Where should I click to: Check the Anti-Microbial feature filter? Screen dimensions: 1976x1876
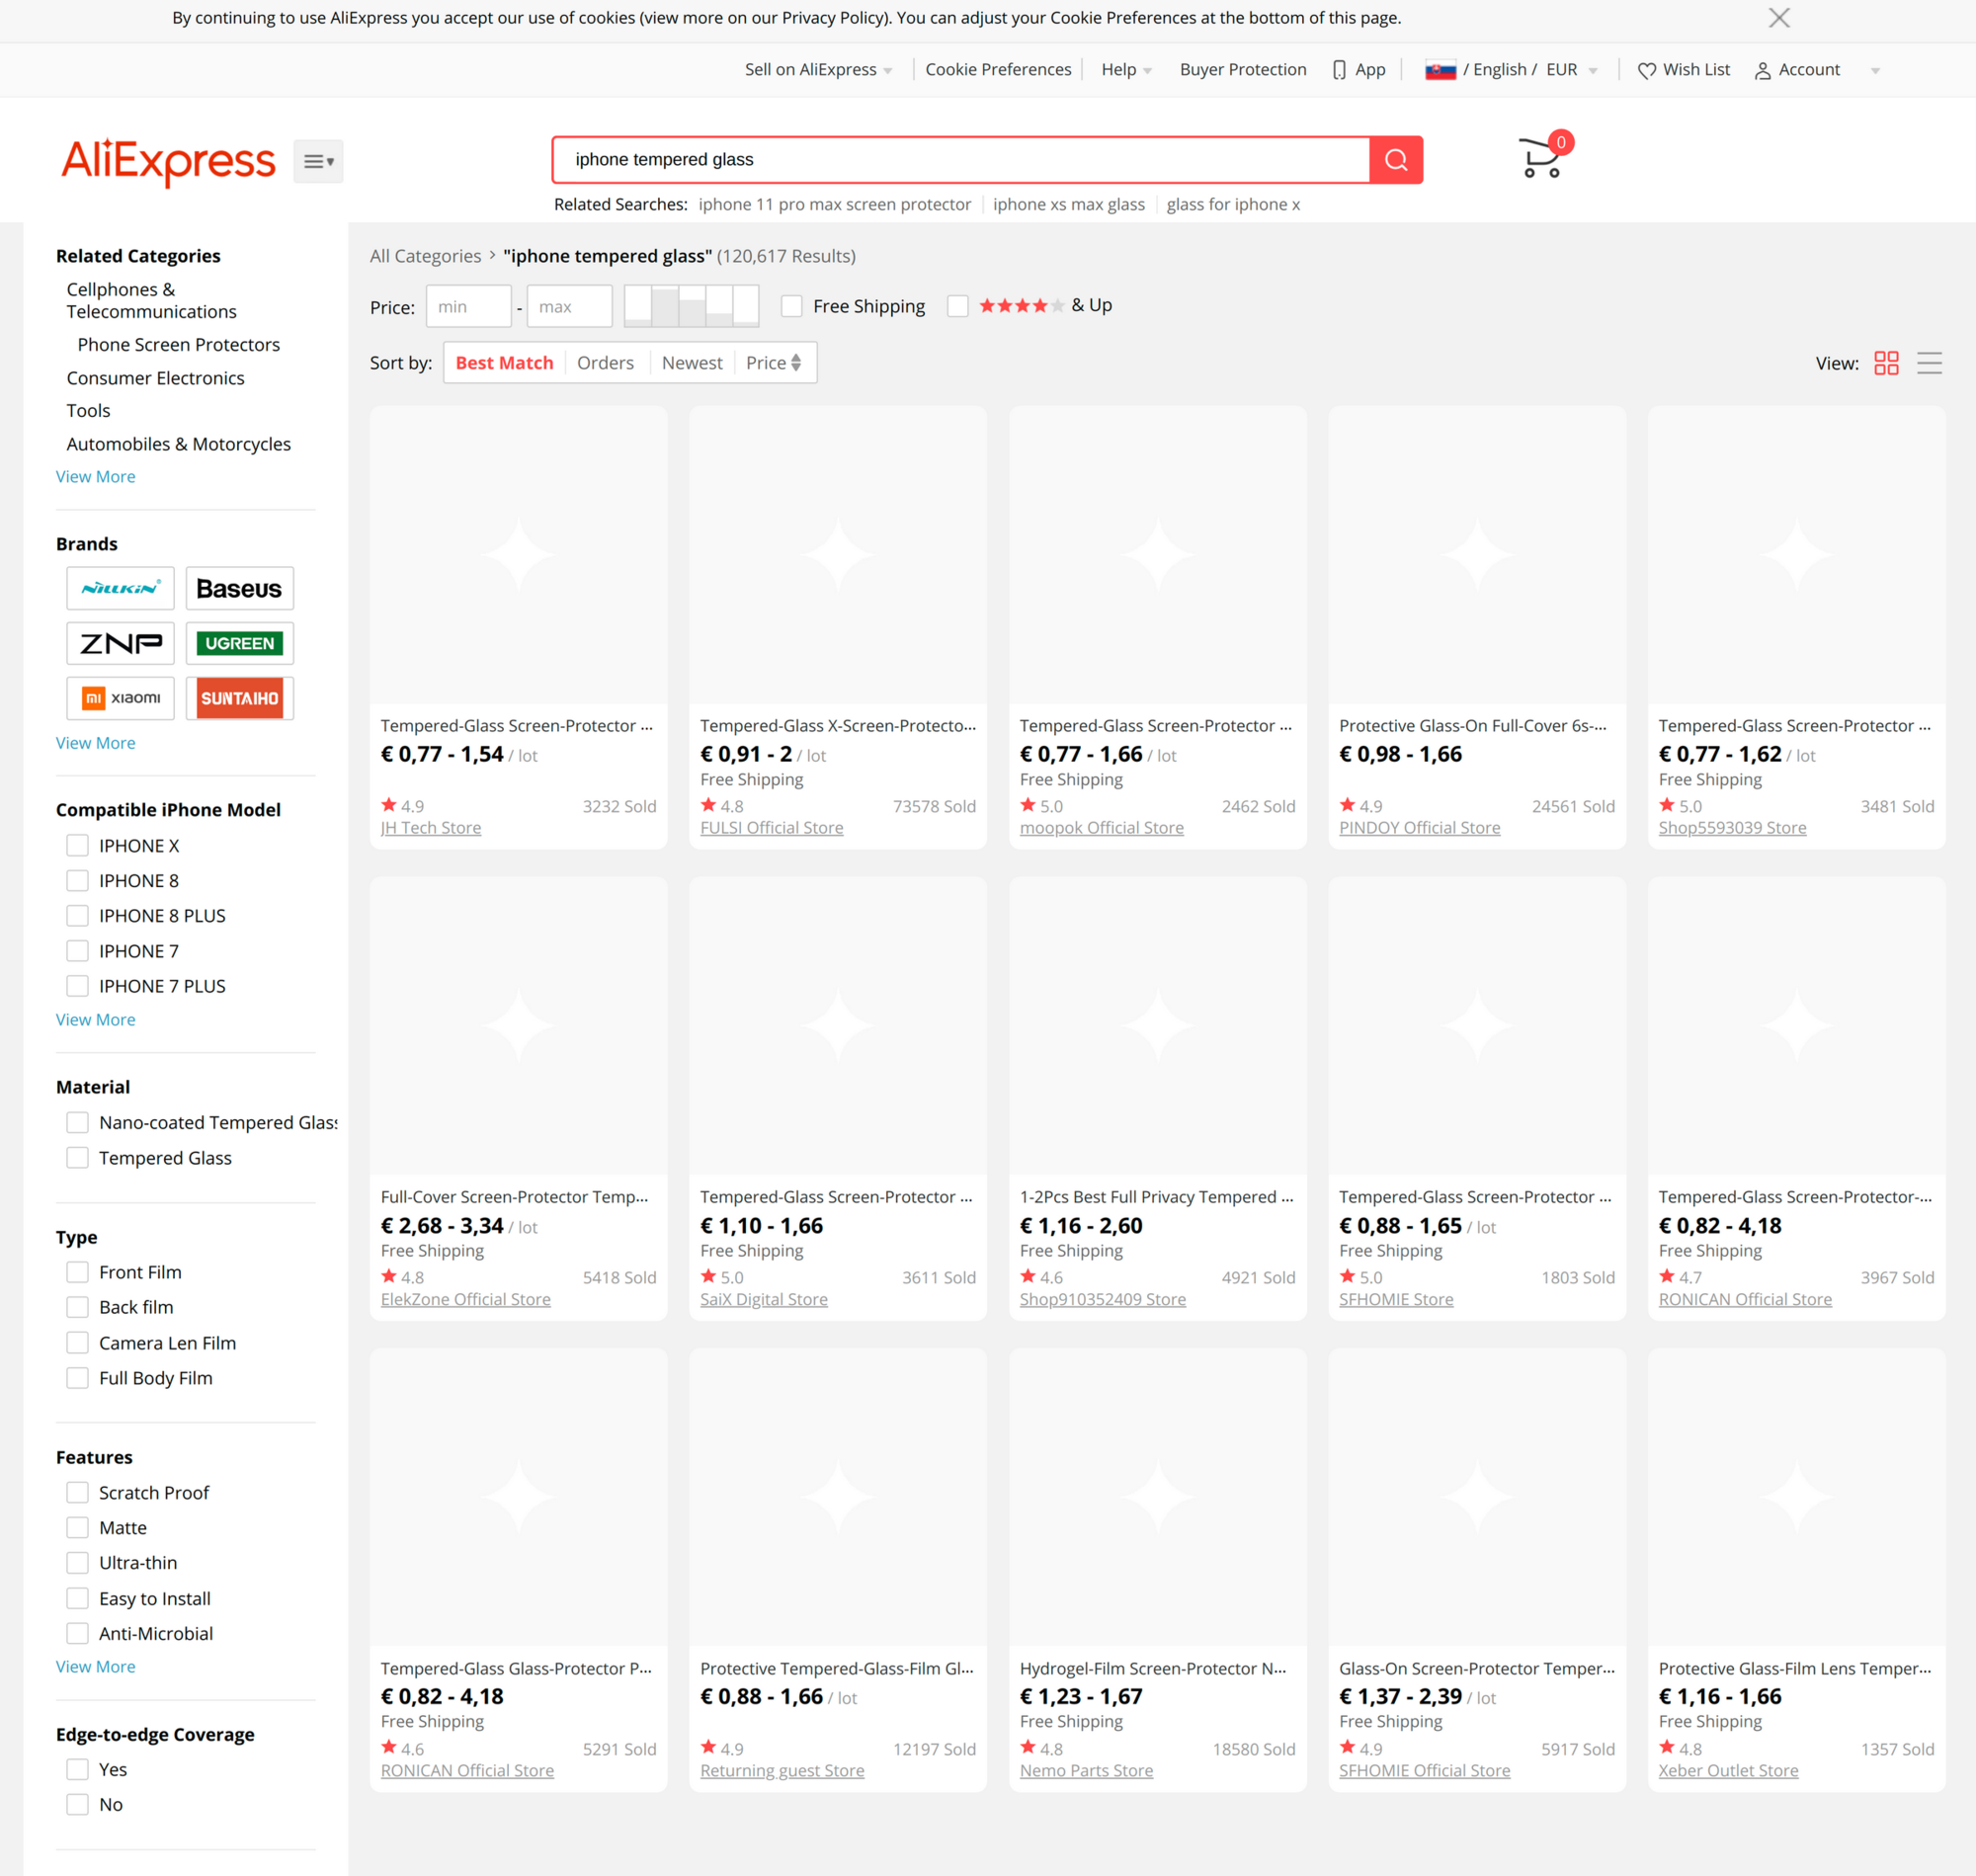point(77,1634)
